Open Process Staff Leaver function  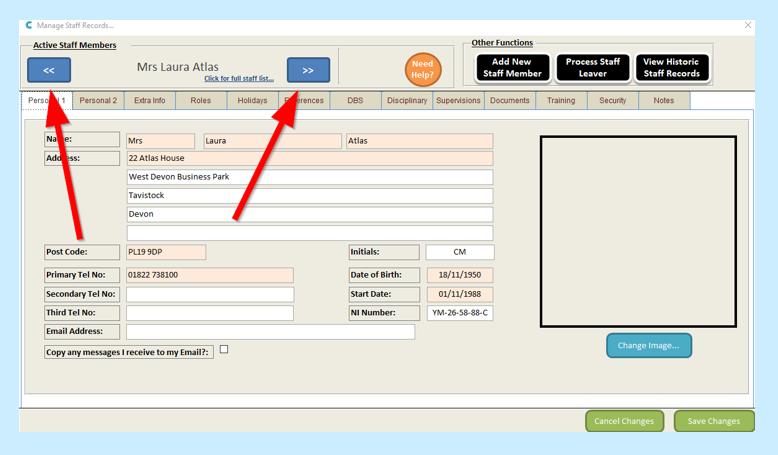click(593, 68)
